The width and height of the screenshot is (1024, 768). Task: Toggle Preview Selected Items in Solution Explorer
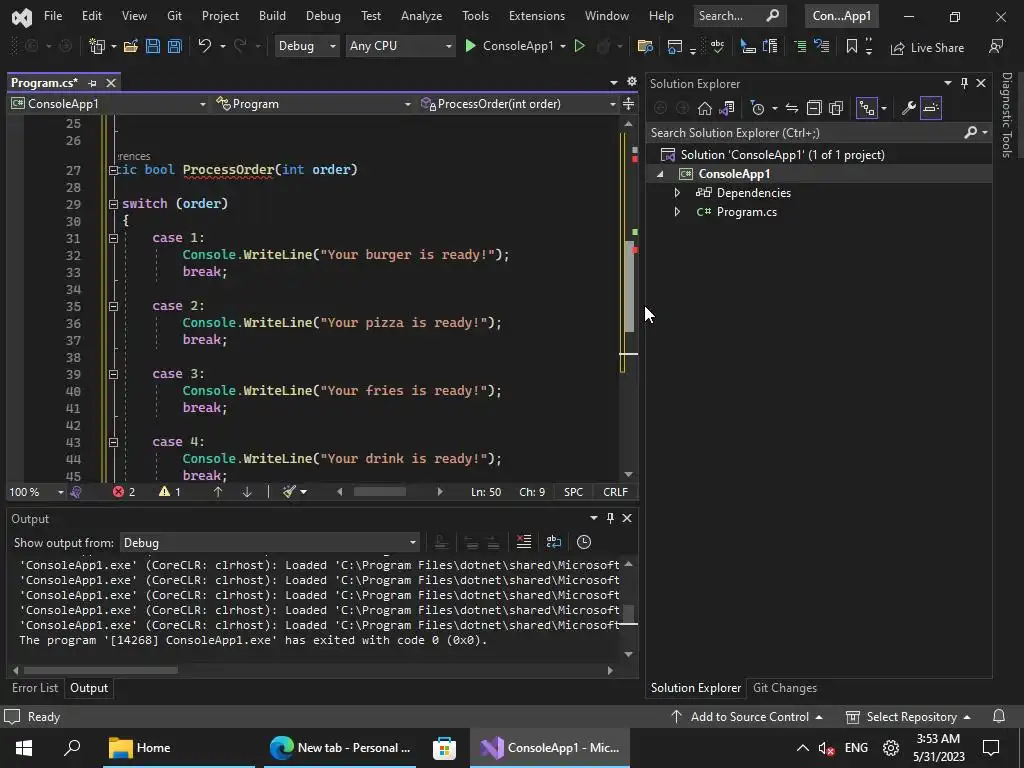[931, 108]
